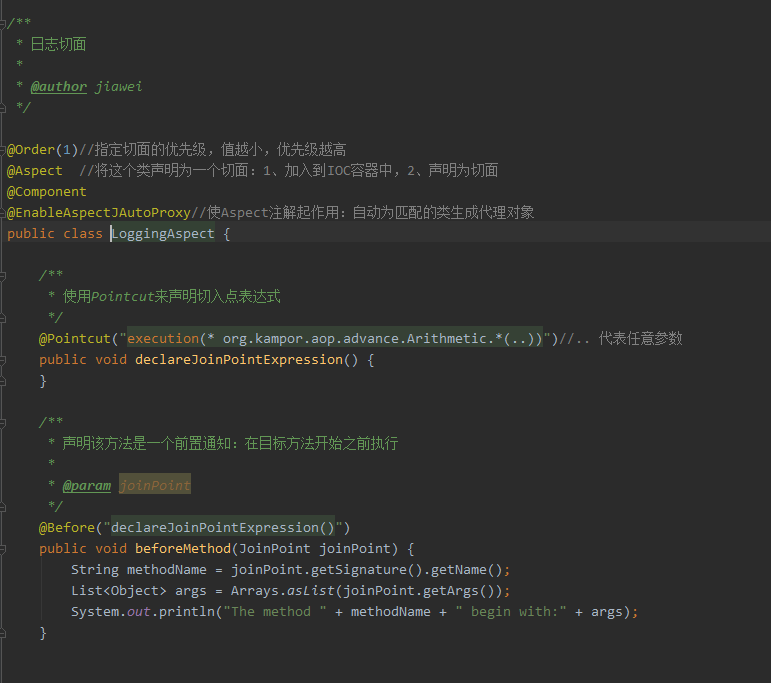Click the highlighted joinPoint param name in Javadoc

155,485
